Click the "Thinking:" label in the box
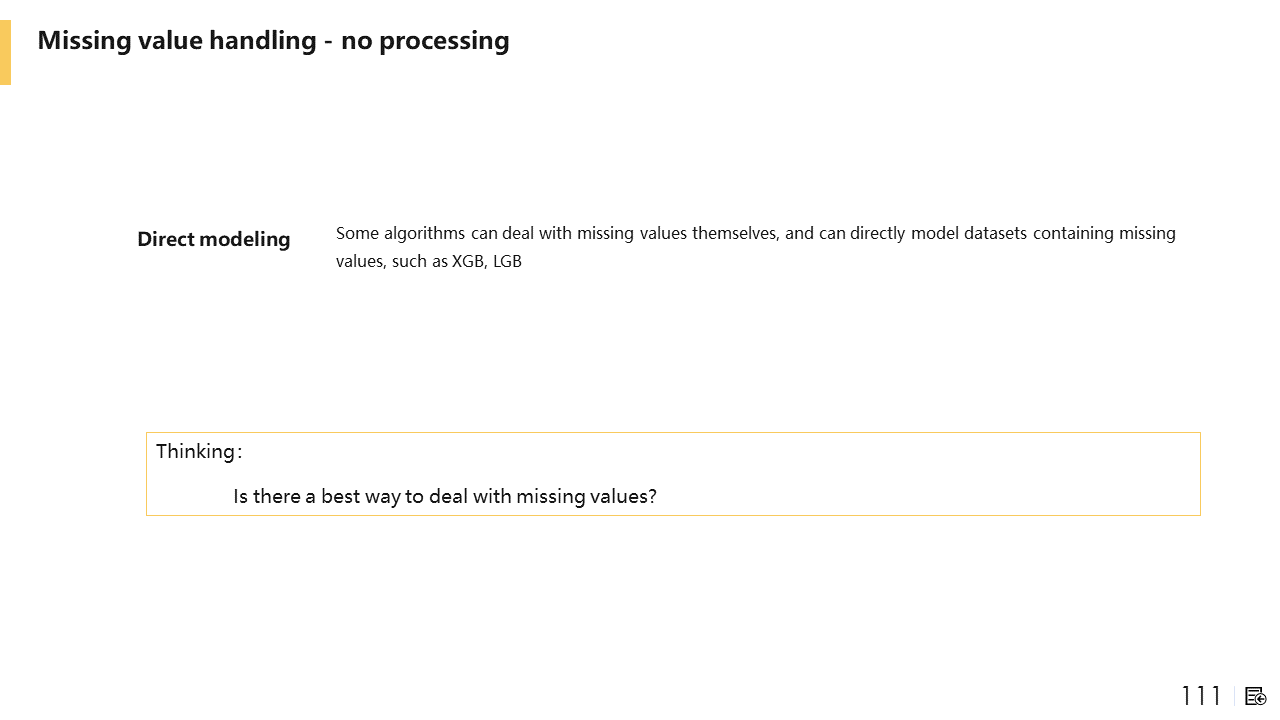 pyautogui.click(x=198, y=452)
